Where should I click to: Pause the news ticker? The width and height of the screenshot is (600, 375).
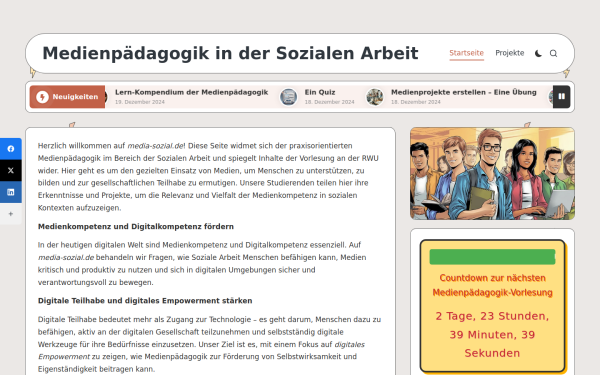(x=561, y=97)
